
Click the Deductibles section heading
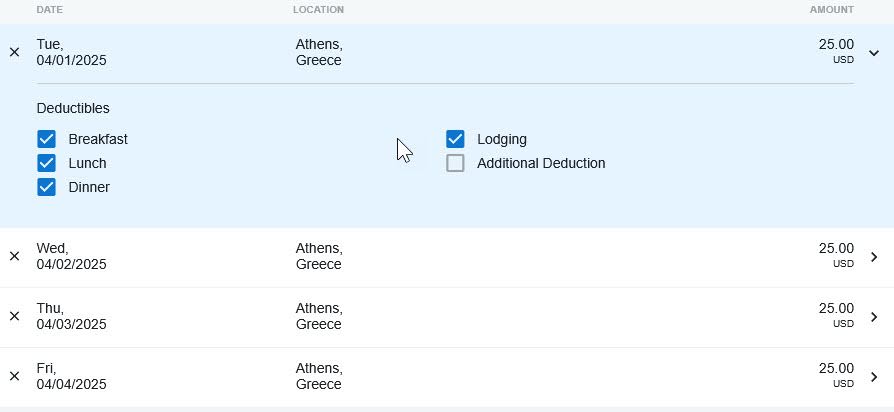(x=73, y=108)
